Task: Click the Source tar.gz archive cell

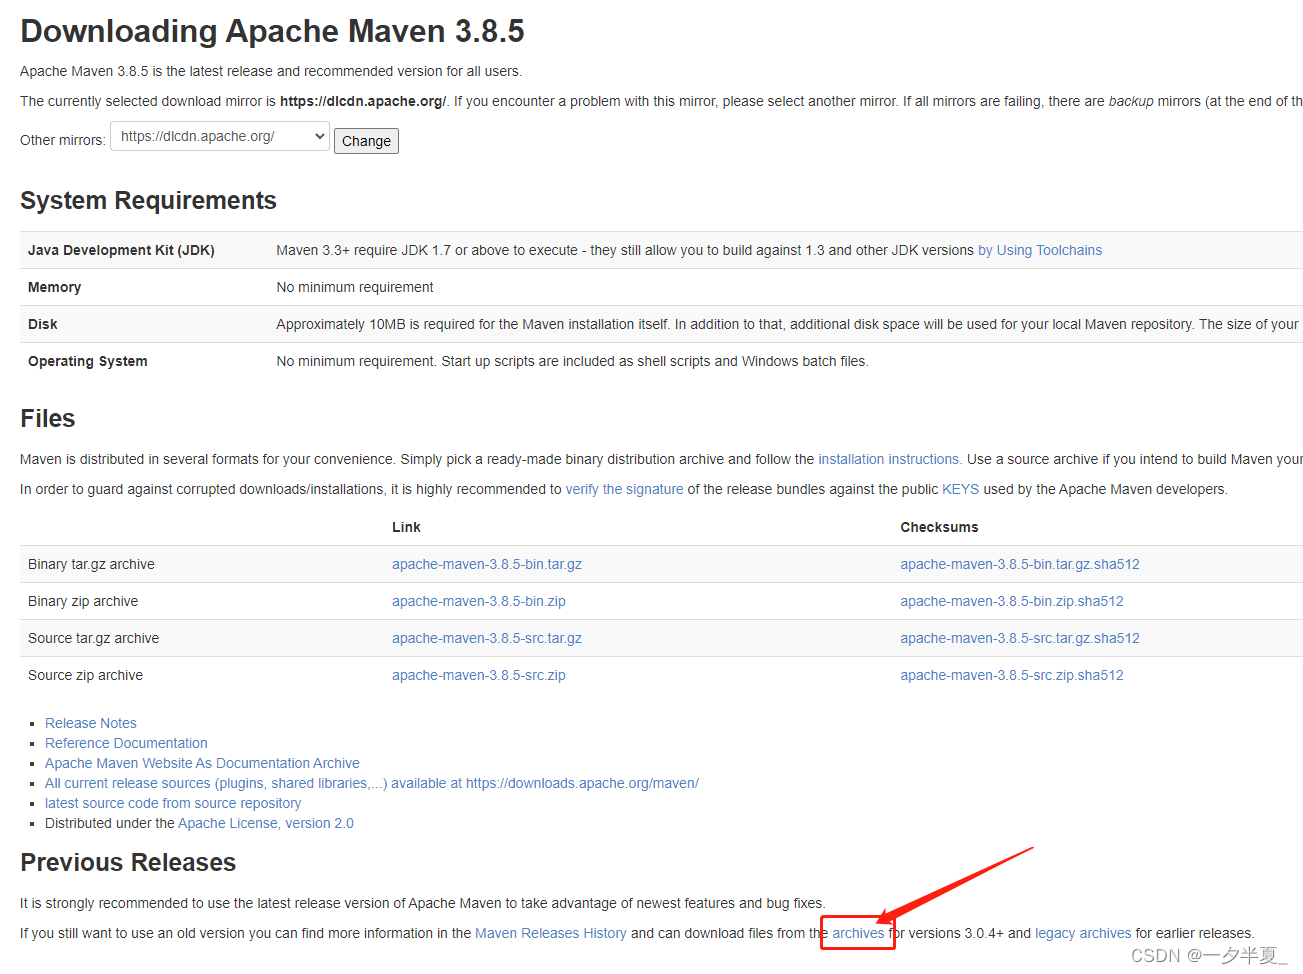Action: pyautogui.click(x=94, y=638)
